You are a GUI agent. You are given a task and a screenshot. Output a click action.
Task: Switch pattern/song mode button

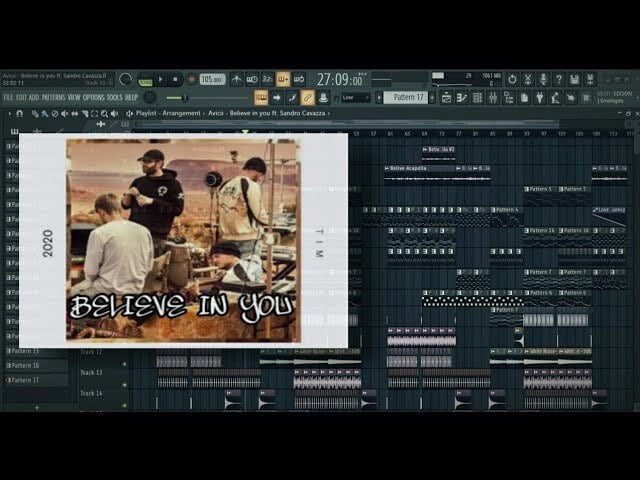click(145, 80)
